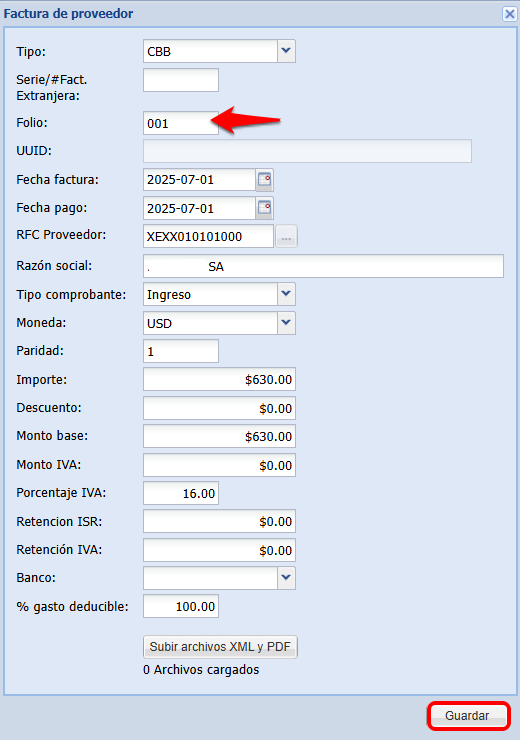This screenshot has width=520, height=740.
Task: Expand the Tipo comprobante dropdown arrow
Action: [286, 294]
